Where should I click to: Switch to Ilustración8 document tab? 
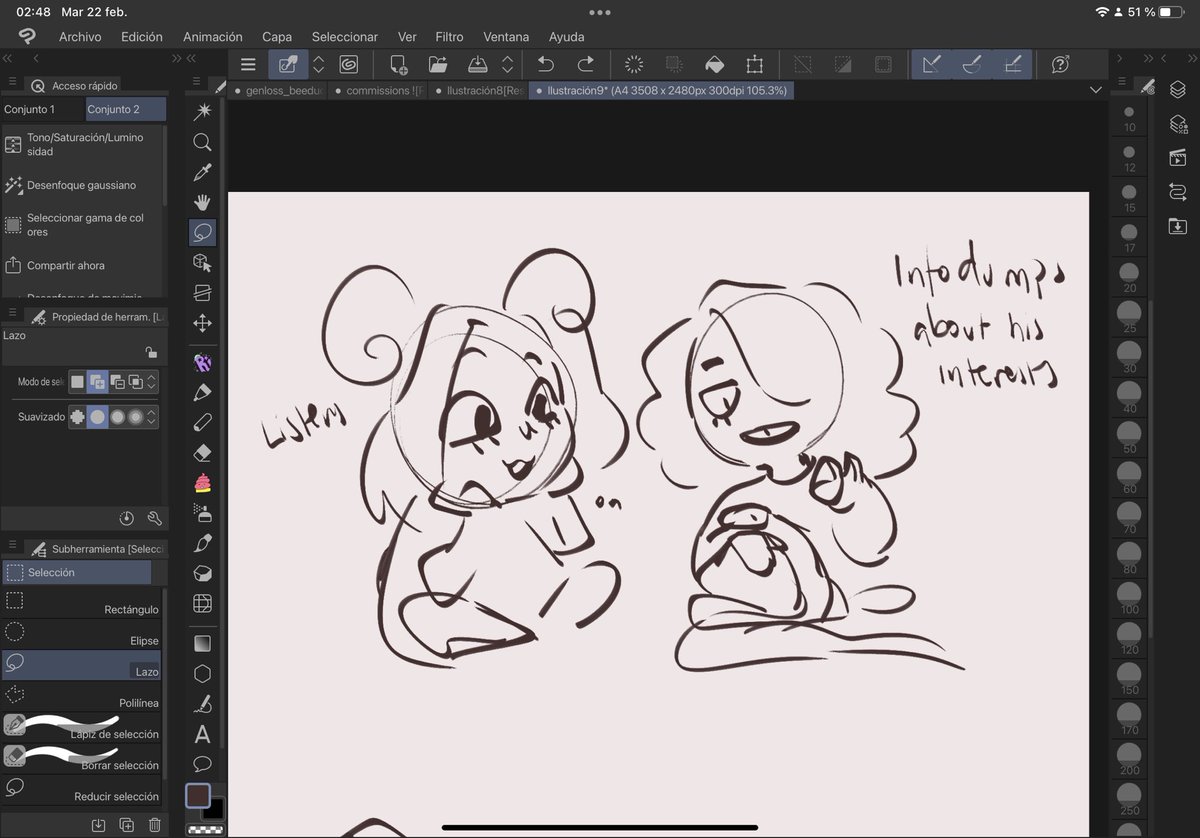coord(479,90)
